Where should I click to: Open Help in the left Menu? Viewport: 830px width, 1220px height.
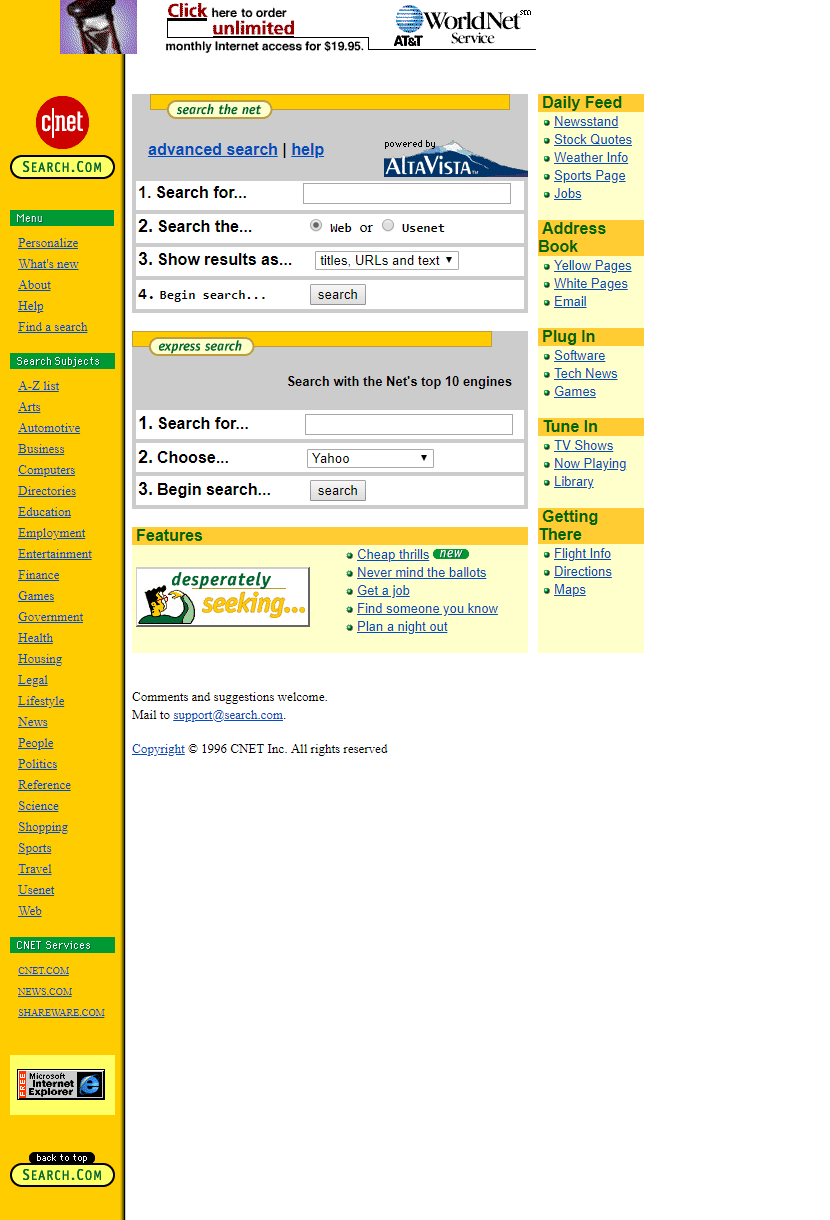[31, 306]
